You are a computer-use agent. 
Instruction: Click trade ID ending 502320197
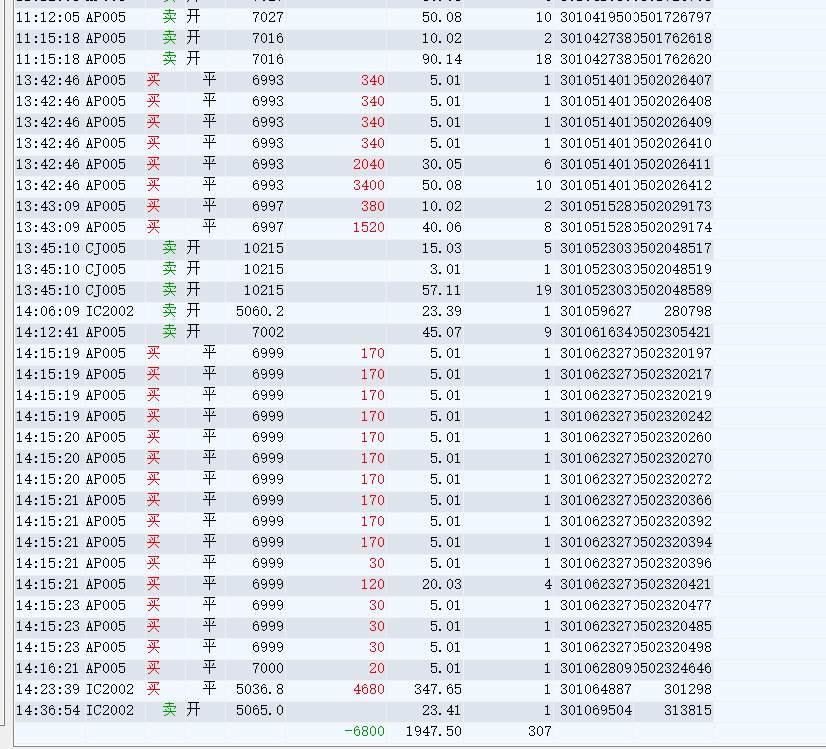(x=673, y=353)
